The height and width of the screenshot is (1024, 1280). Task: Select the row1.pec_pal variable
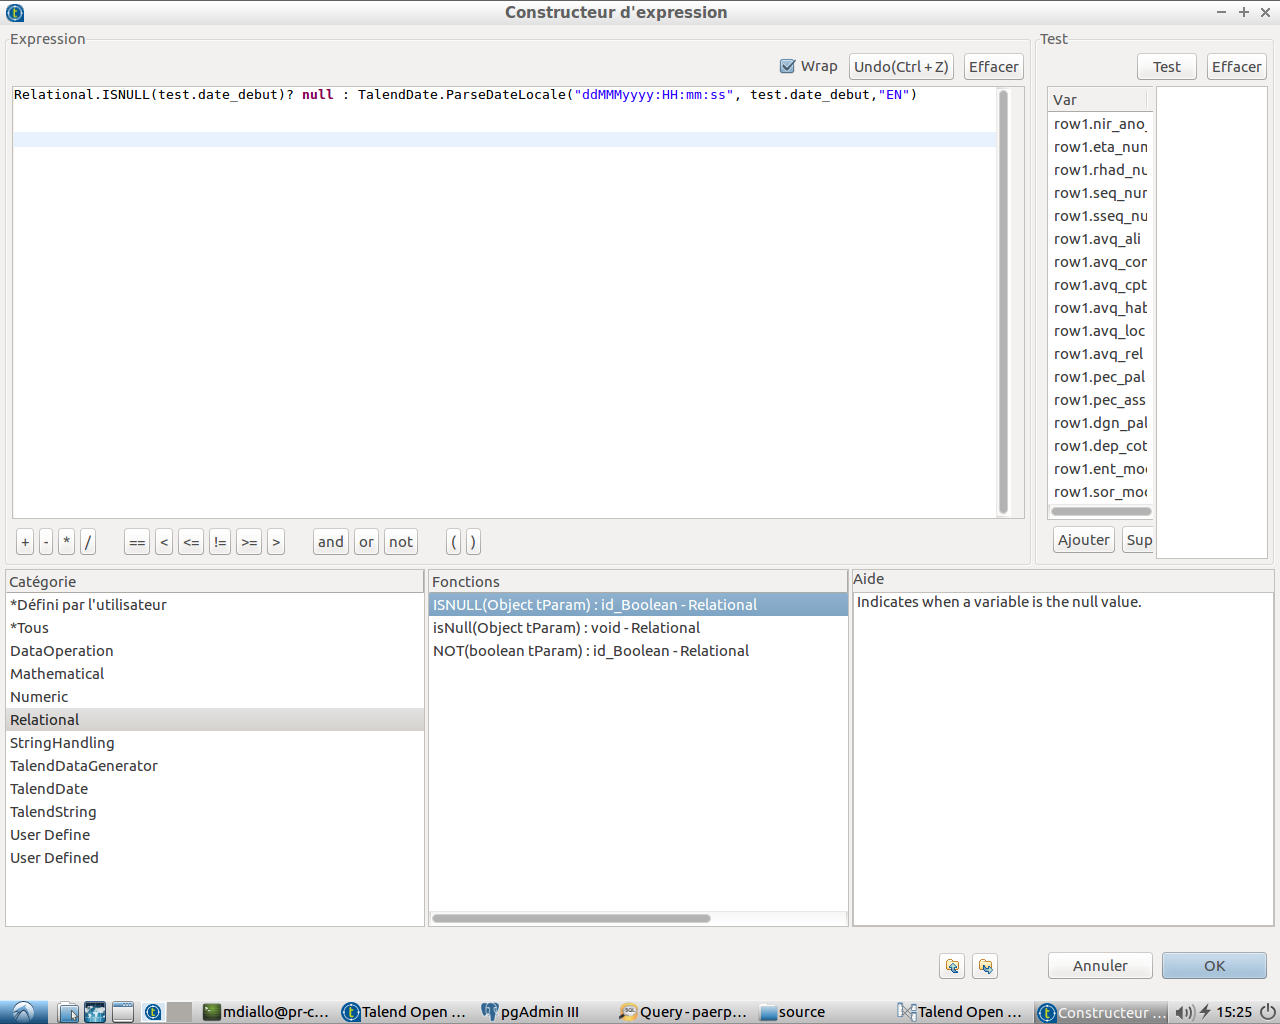pyautogui.click(x=1099, y=377)
